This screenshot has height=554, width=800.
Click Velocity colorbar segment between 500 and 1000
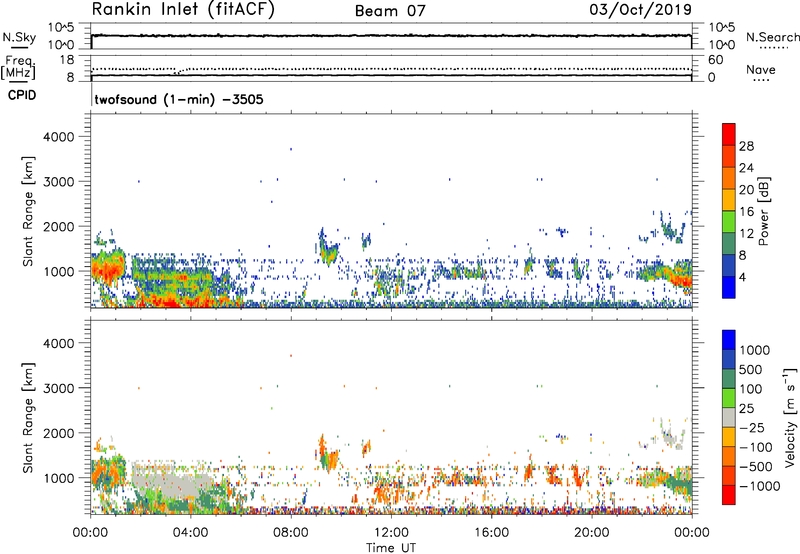[x=729, y=359]
